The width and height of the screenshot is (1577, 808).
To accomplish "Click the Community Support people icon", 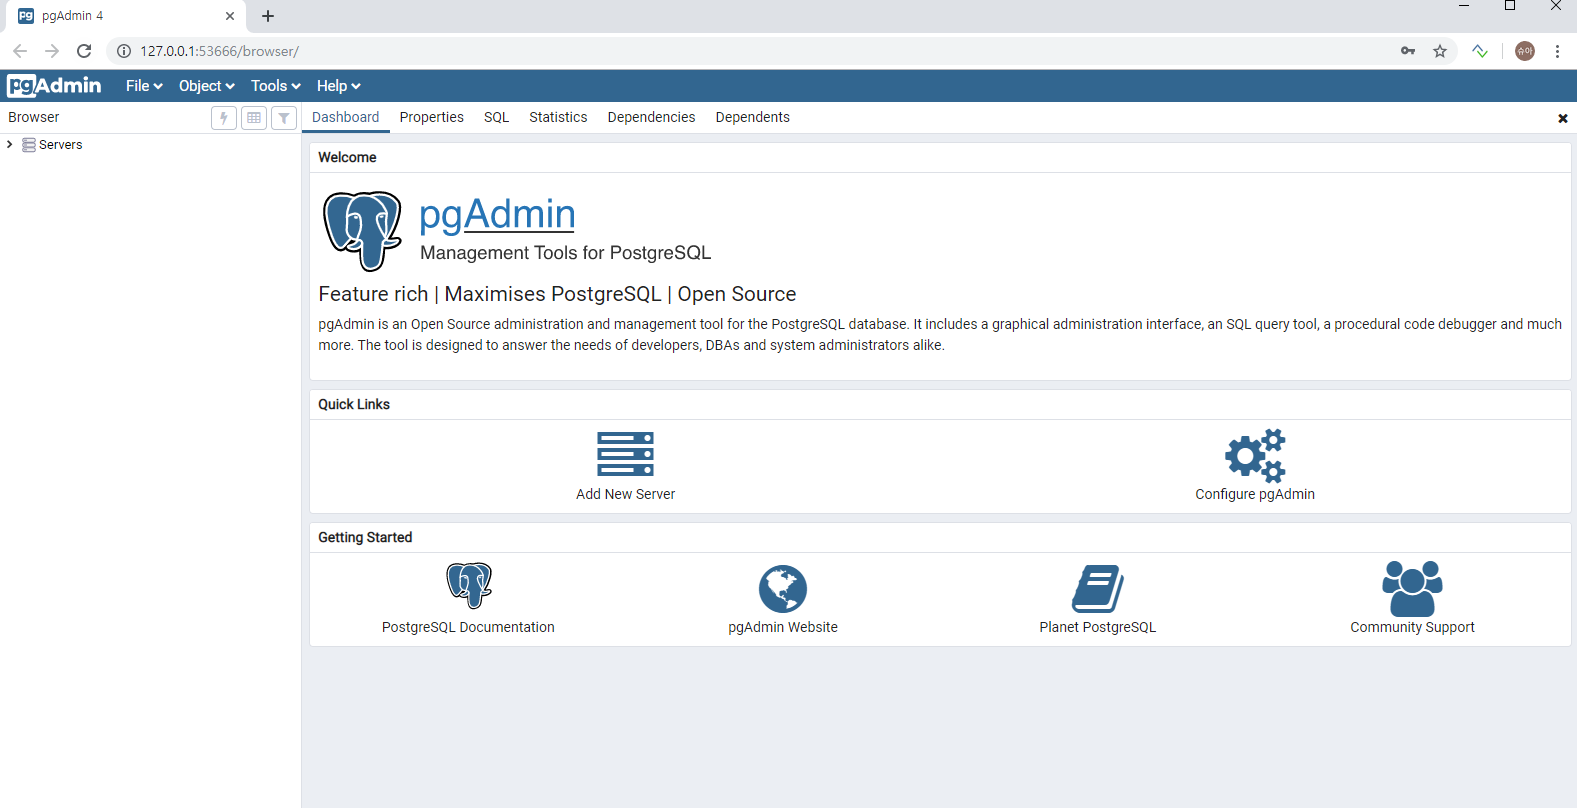I will point(1412,588).
